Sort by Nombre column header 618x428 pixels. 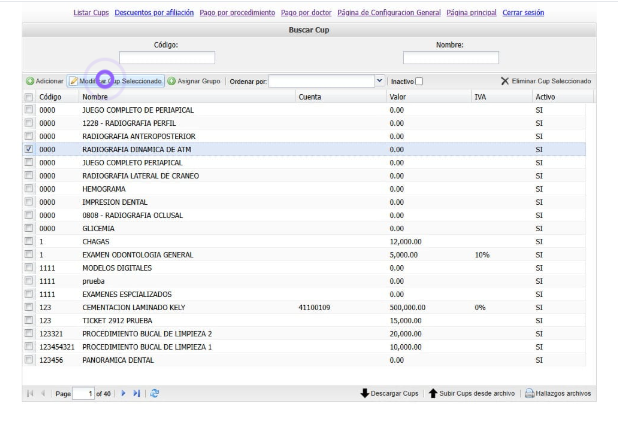pos(94,96)
